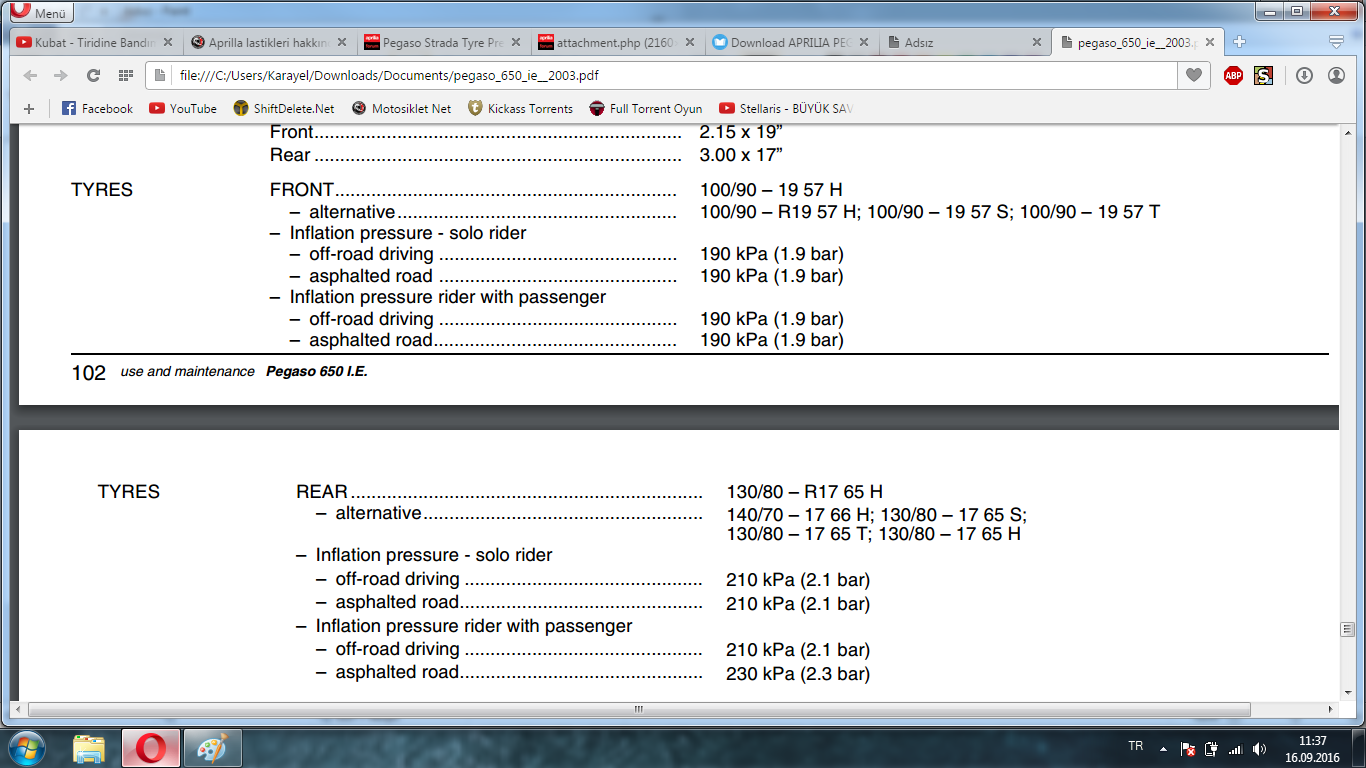Click the power plug battery icon in tray
Viewport: 1366px width, 768px height.
(1211, 748)
